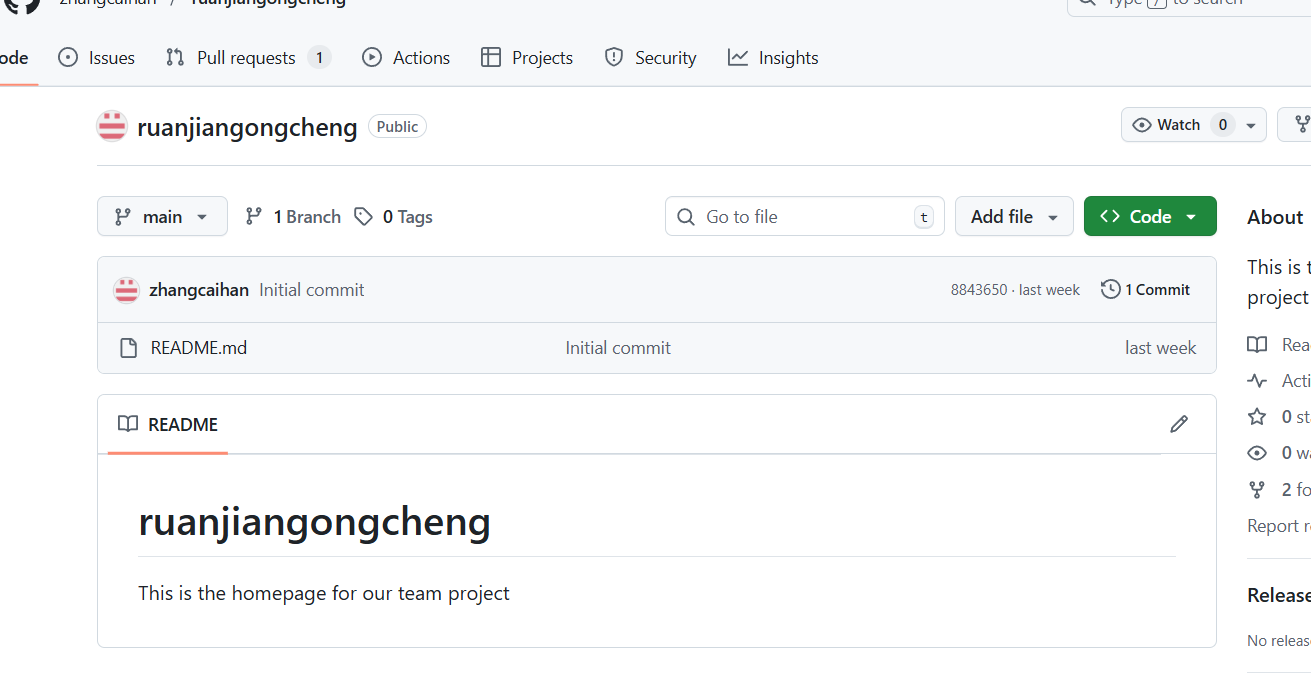Expand the main branch selector
1311x681 pixels.
[x=162, y=216]
